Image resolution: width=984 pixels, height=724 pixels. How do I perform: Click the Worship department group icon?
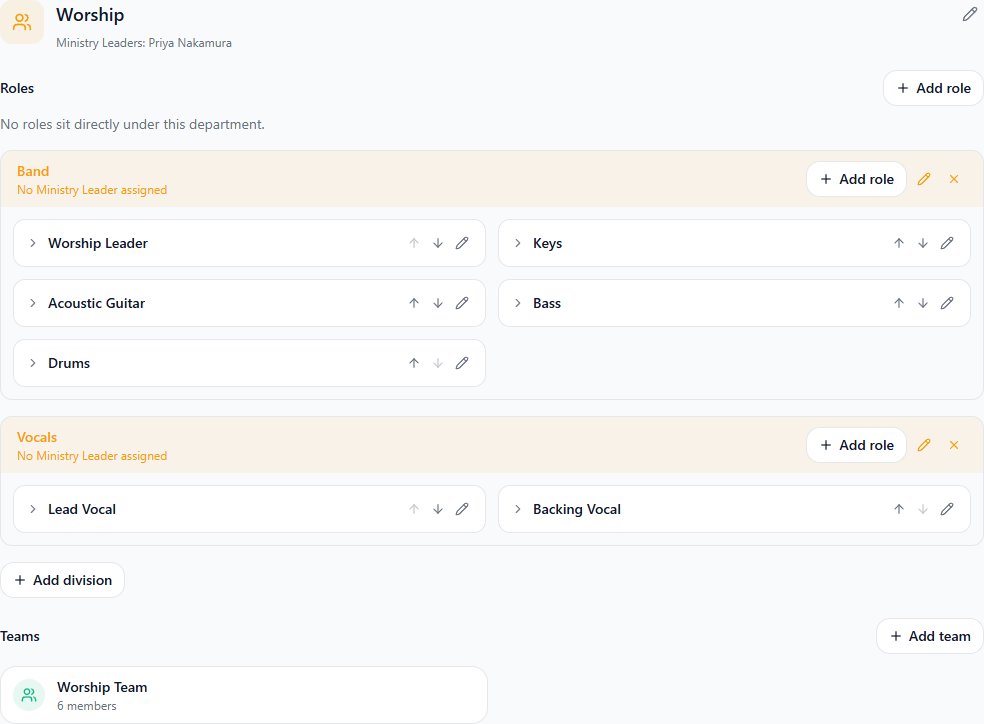tap(22, 23)
